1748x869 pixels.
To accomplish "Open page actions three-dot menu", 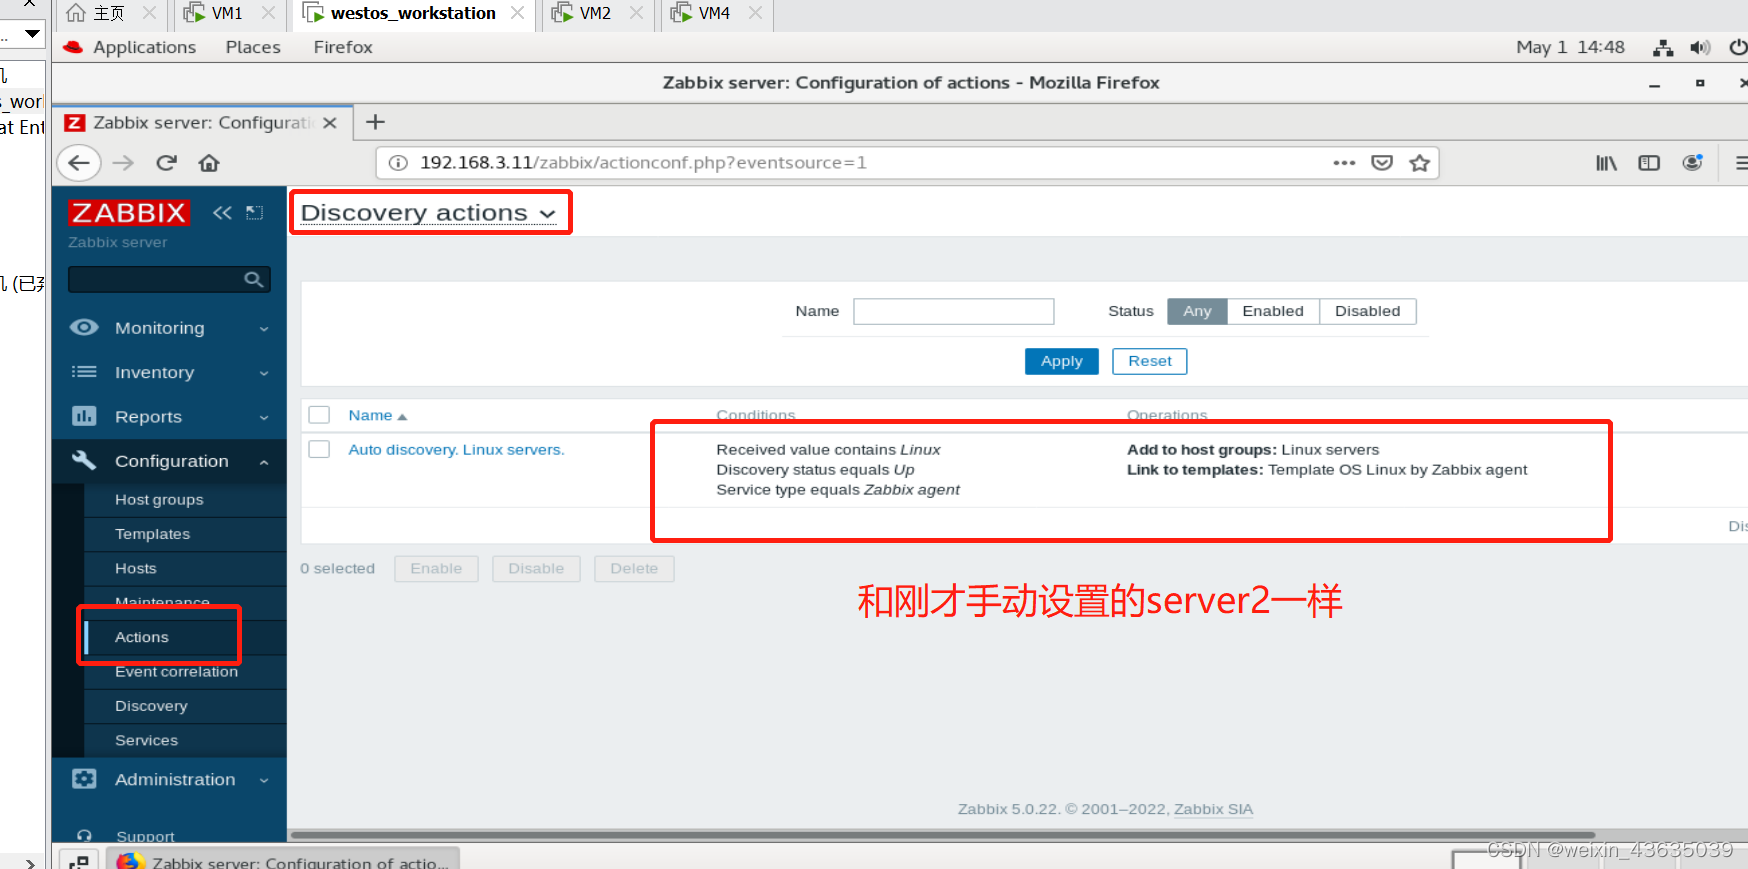I will (1344, 163).
